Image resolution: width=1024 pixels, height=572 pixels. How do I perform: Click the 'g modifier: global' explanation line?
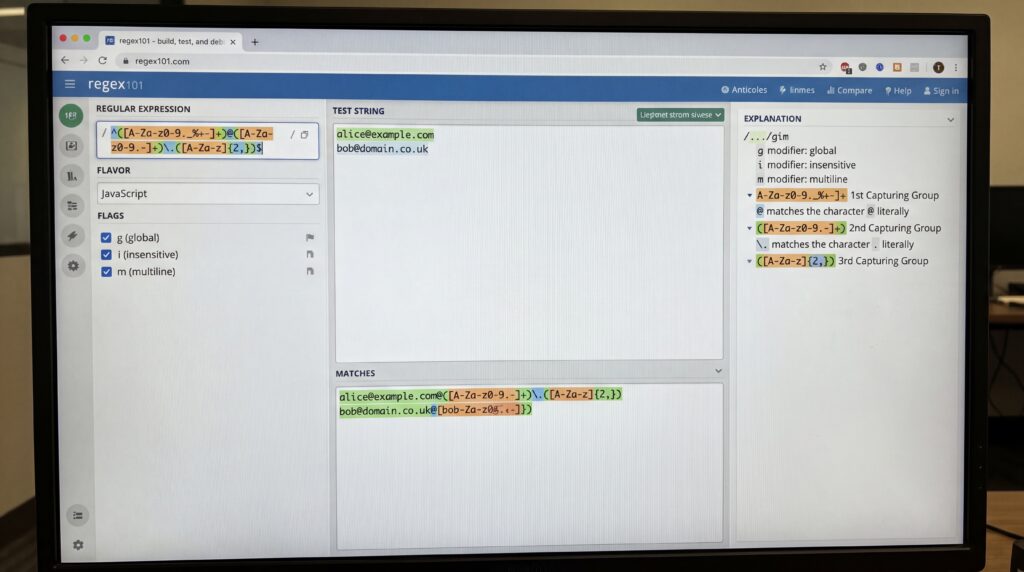coord(796,151)
